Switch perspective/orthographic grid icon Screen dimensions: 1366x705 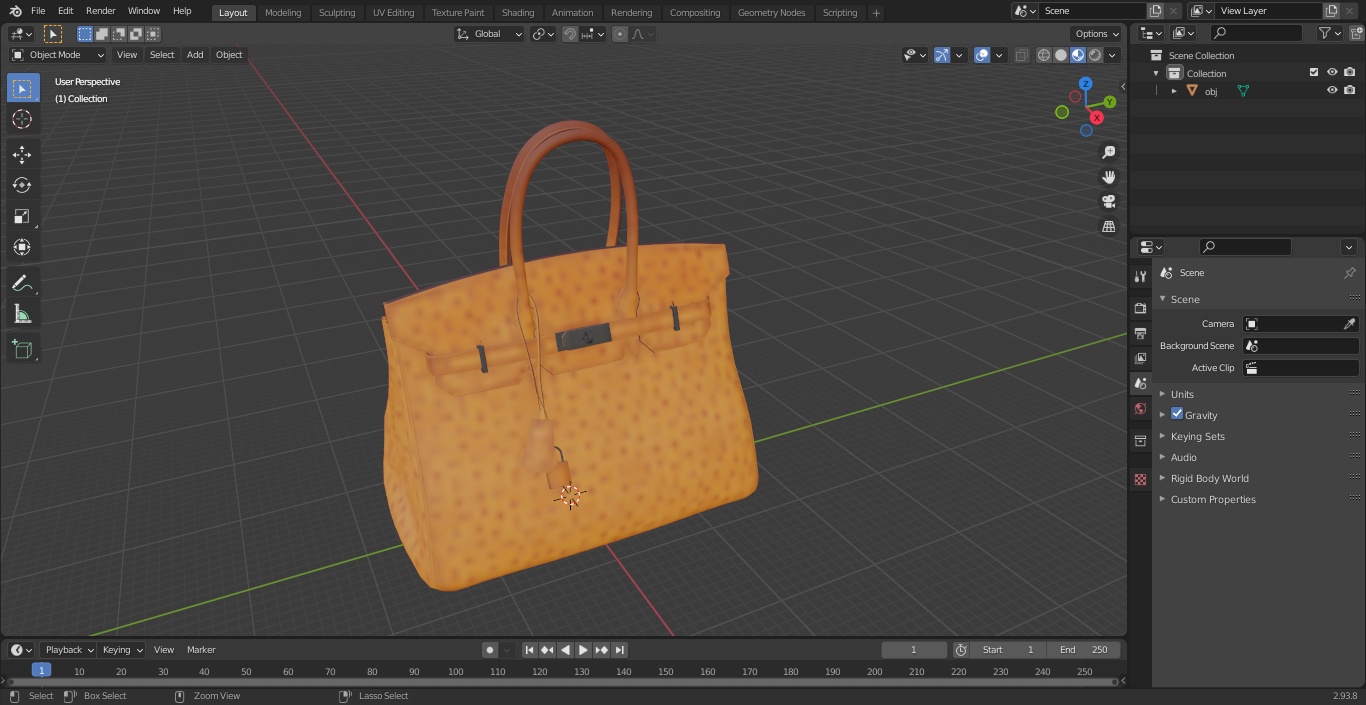click(x=1108, y=227)
